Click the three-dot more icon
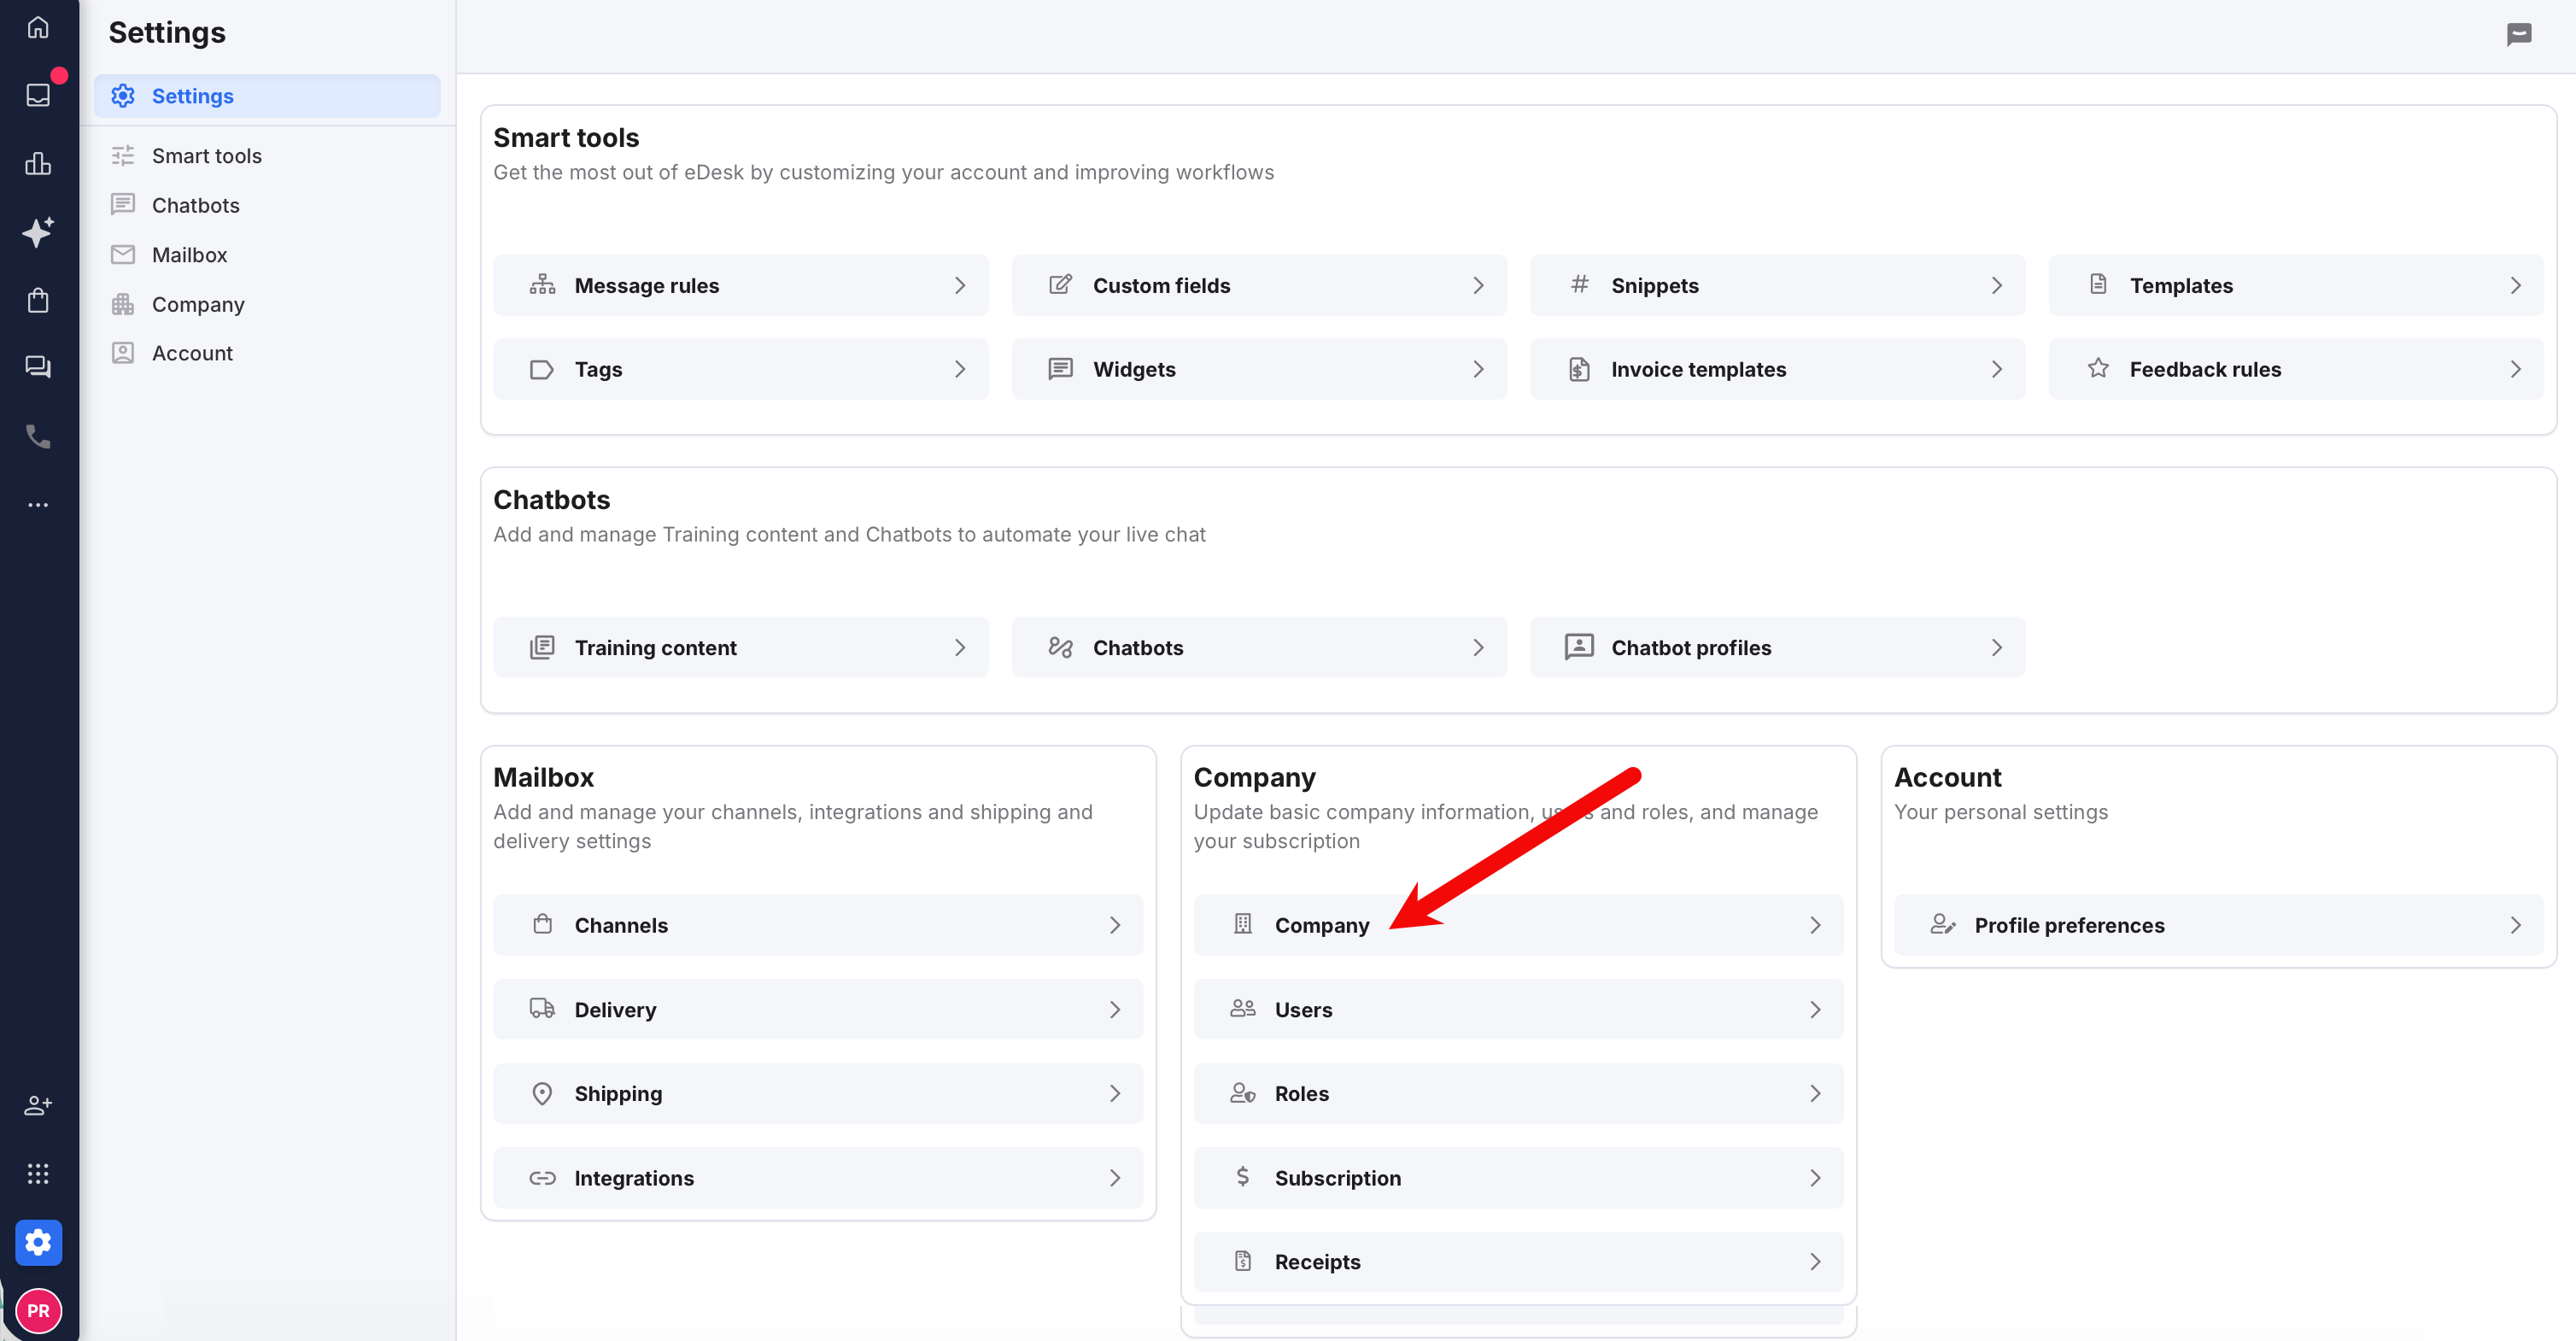Viewport: 2576px width, 1341px height. tap(38, 505)
